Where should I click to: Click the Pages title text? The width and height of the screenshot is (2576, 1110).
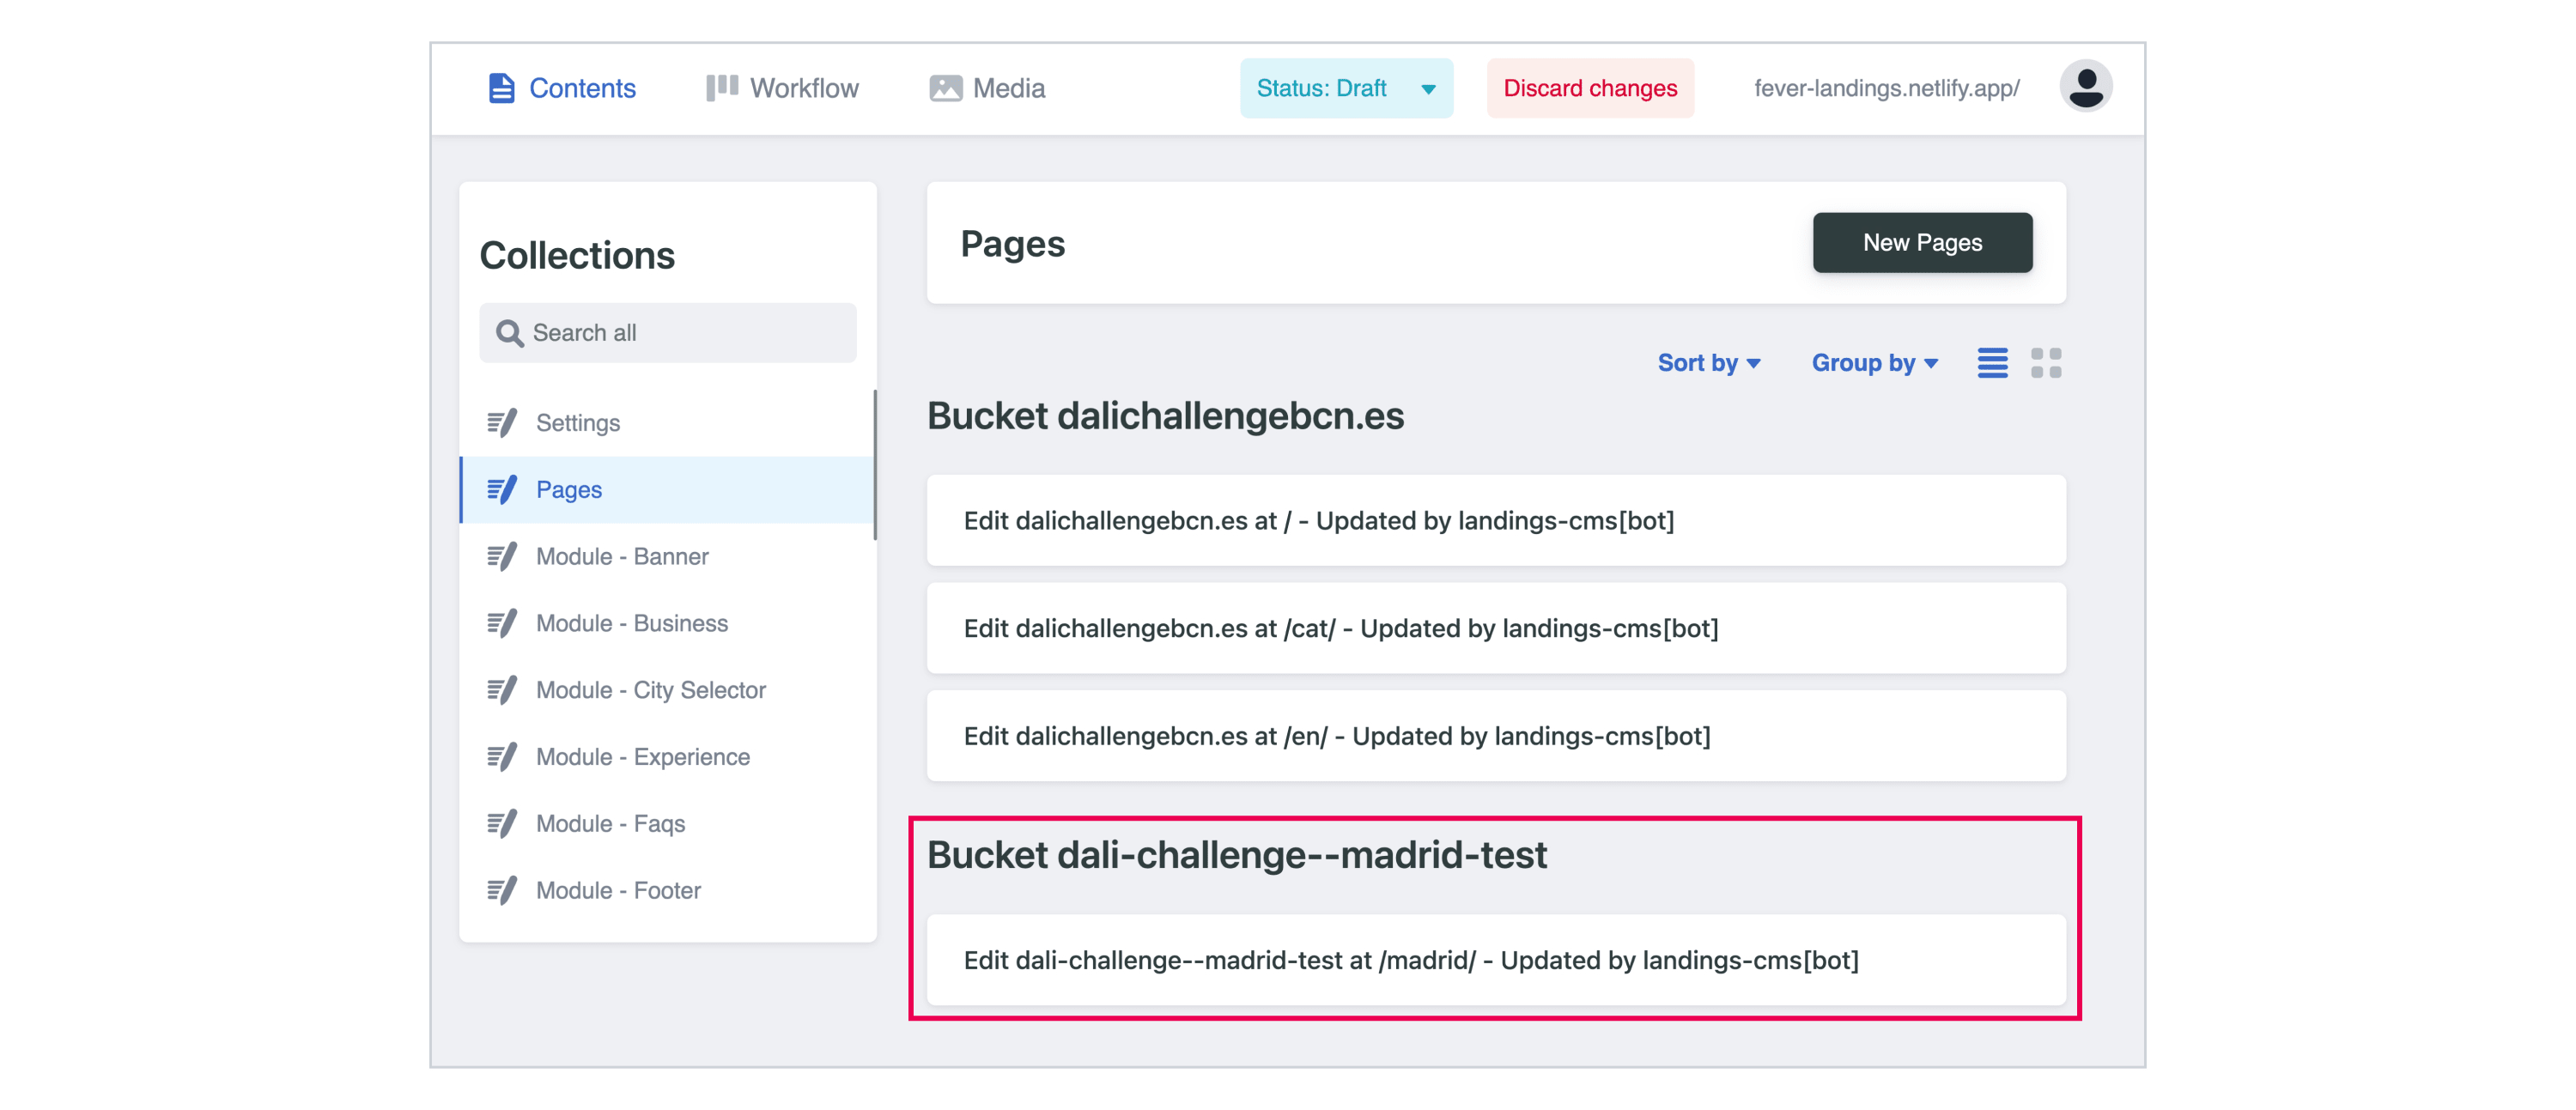coord(1012,244)
